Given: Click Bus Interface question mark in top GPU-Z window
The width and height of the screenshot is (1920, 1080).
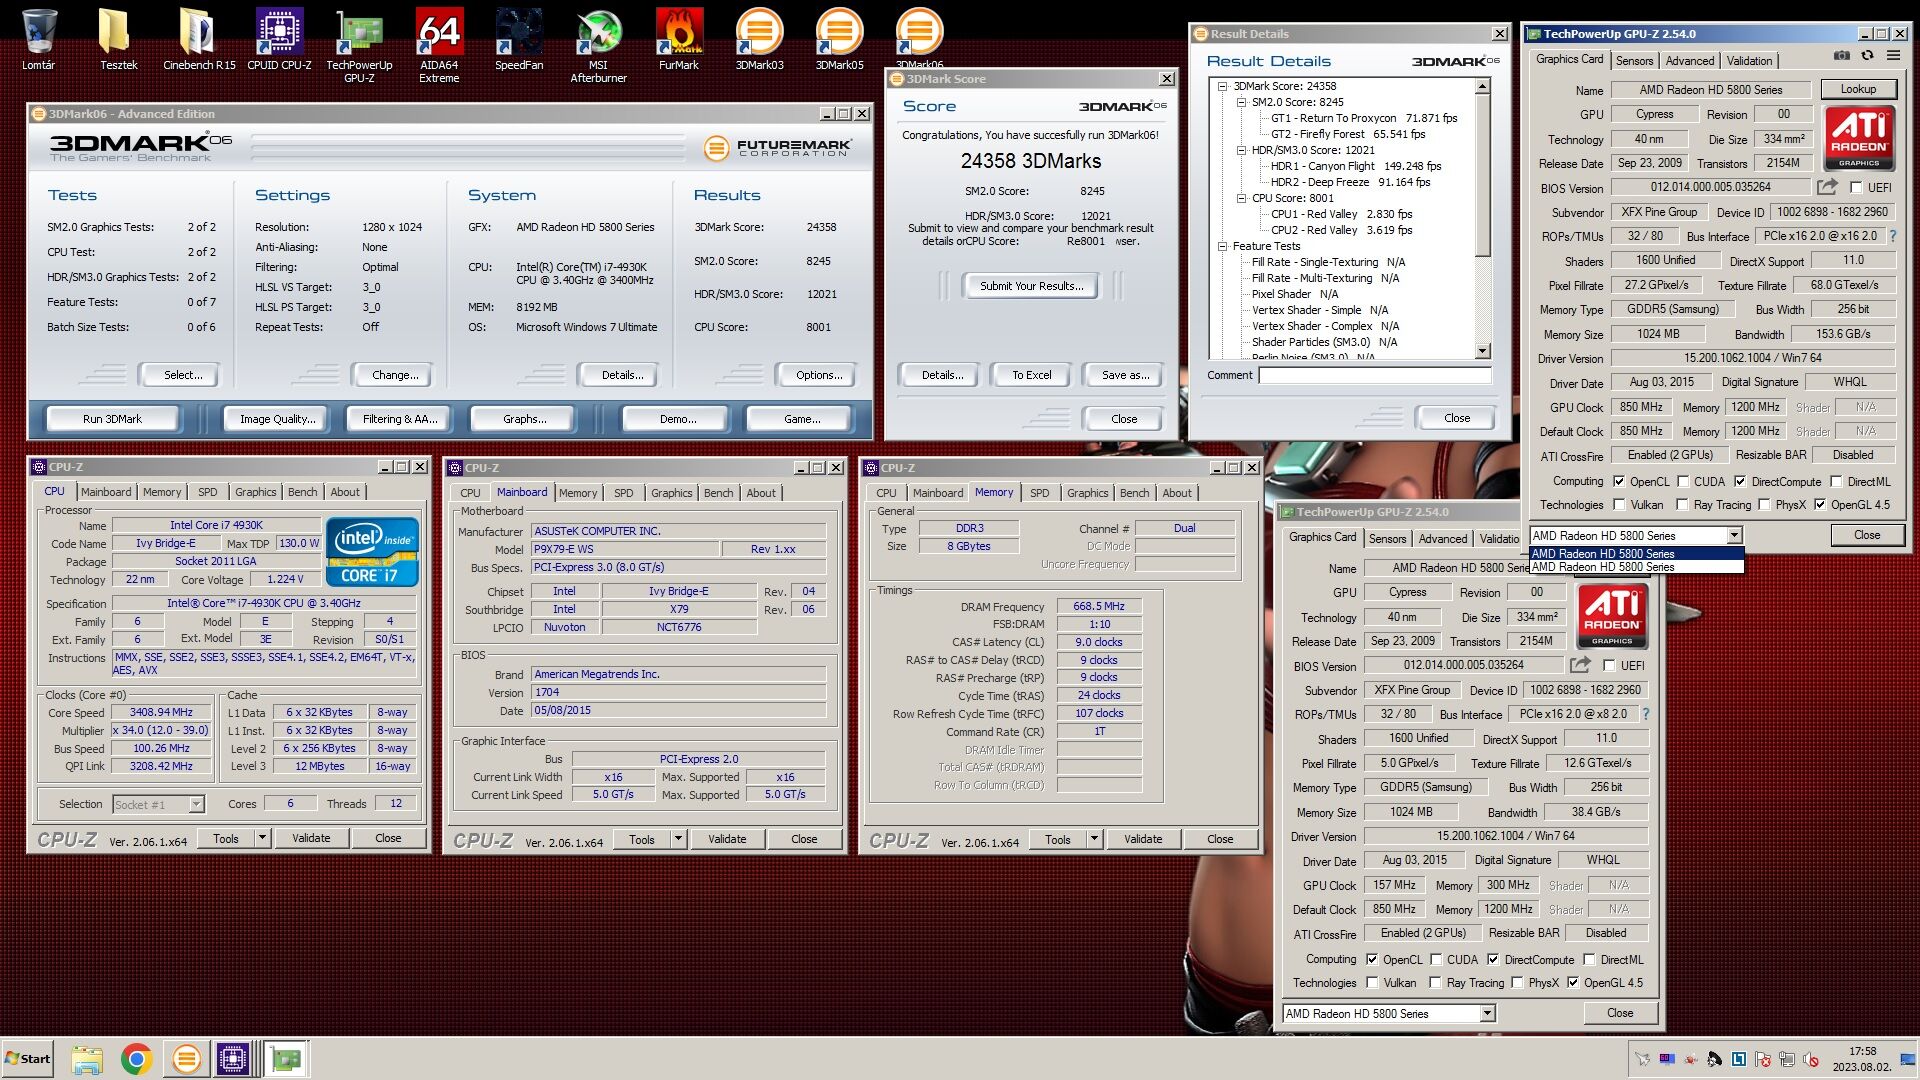Looking at the screenshot, I should (1893, 236).
